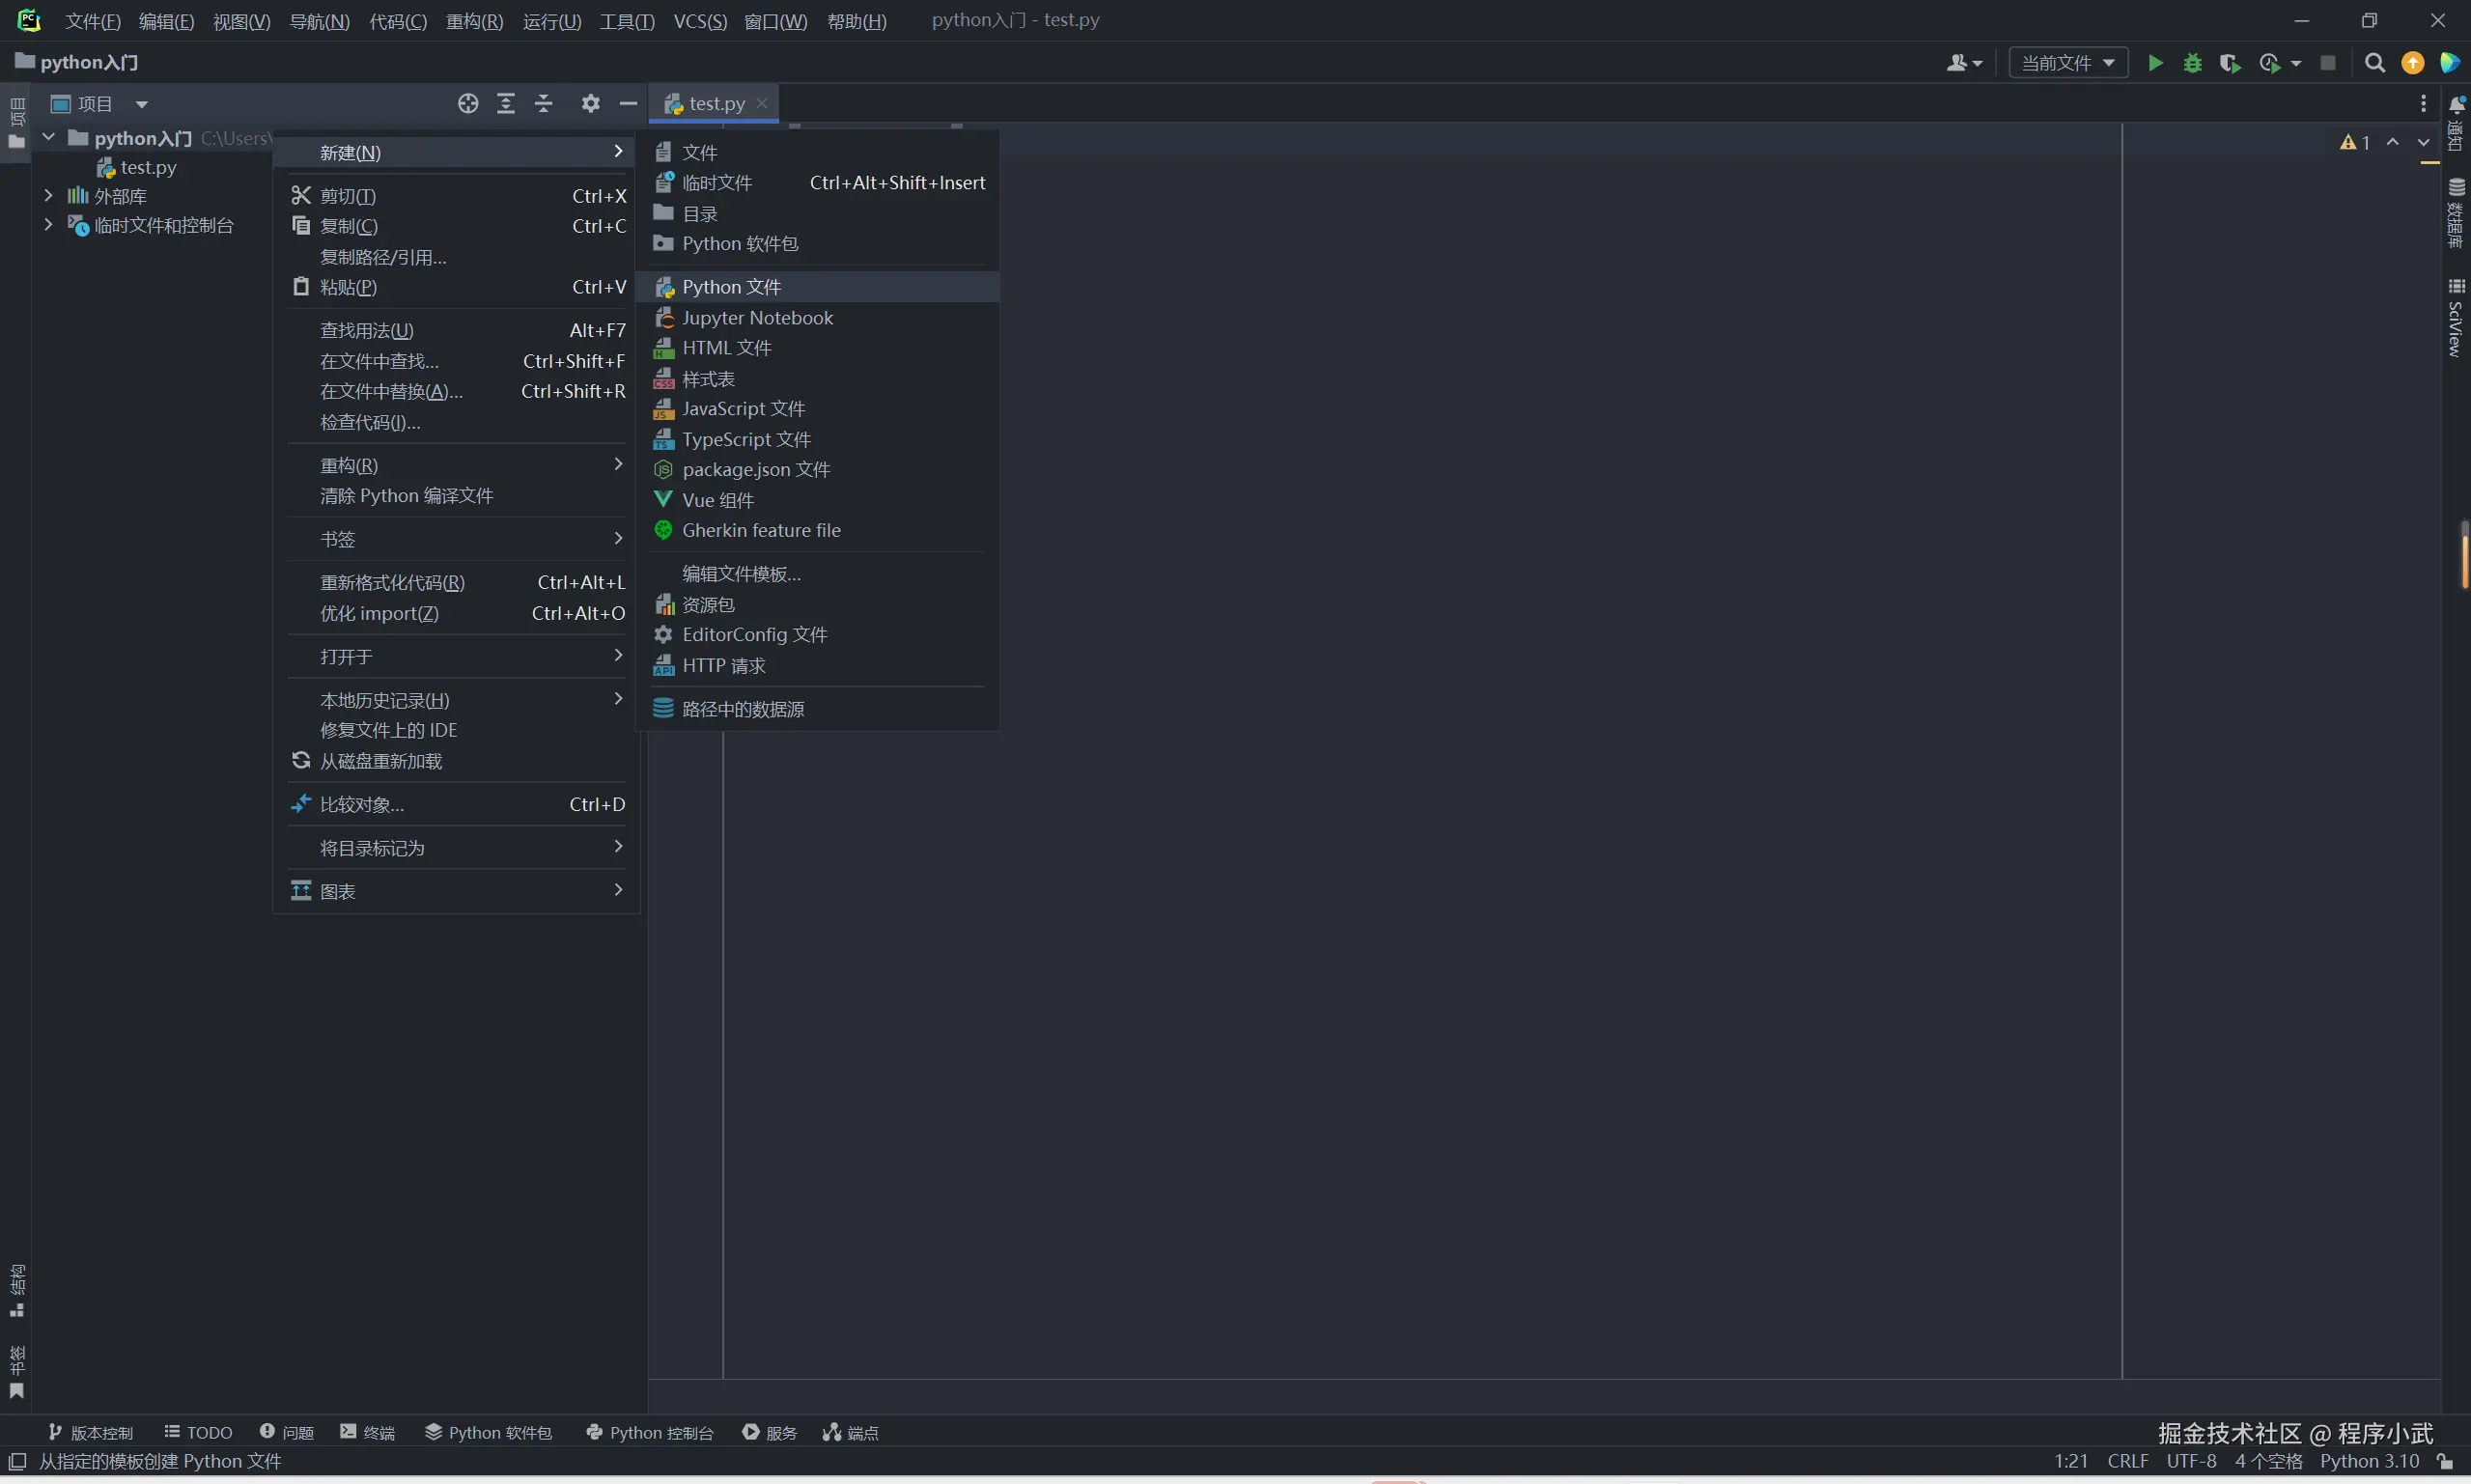Screen dimensions: 2471x1484
Task: Open Search Everywhere magnifier icon
Action: tap(2374, 63)
